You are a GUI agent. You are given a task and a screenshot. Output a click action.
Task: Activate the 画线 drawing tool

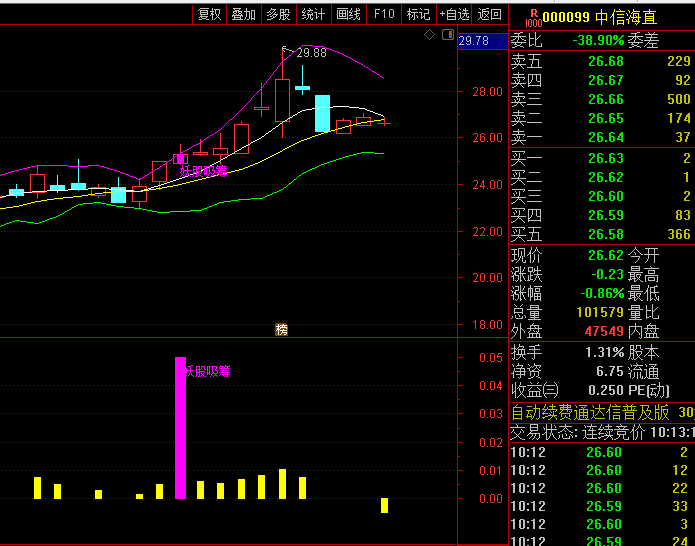pos(348,14)
